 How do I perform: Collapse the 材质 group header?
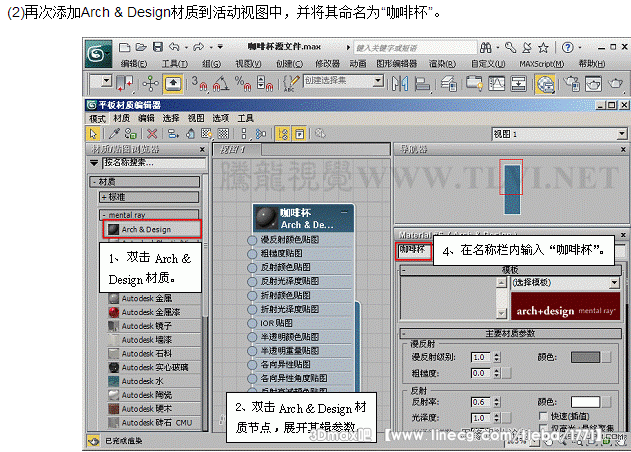tap(144, 182)
